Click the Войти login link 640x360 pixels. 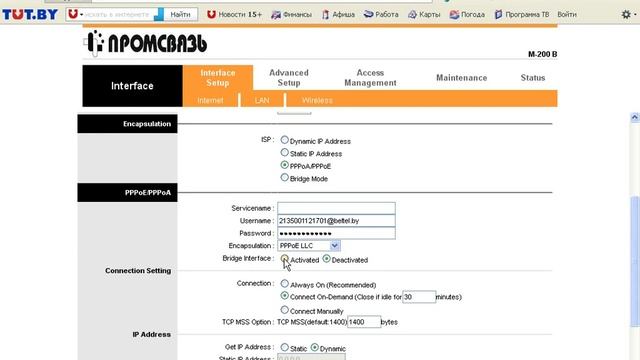[567, 14]
